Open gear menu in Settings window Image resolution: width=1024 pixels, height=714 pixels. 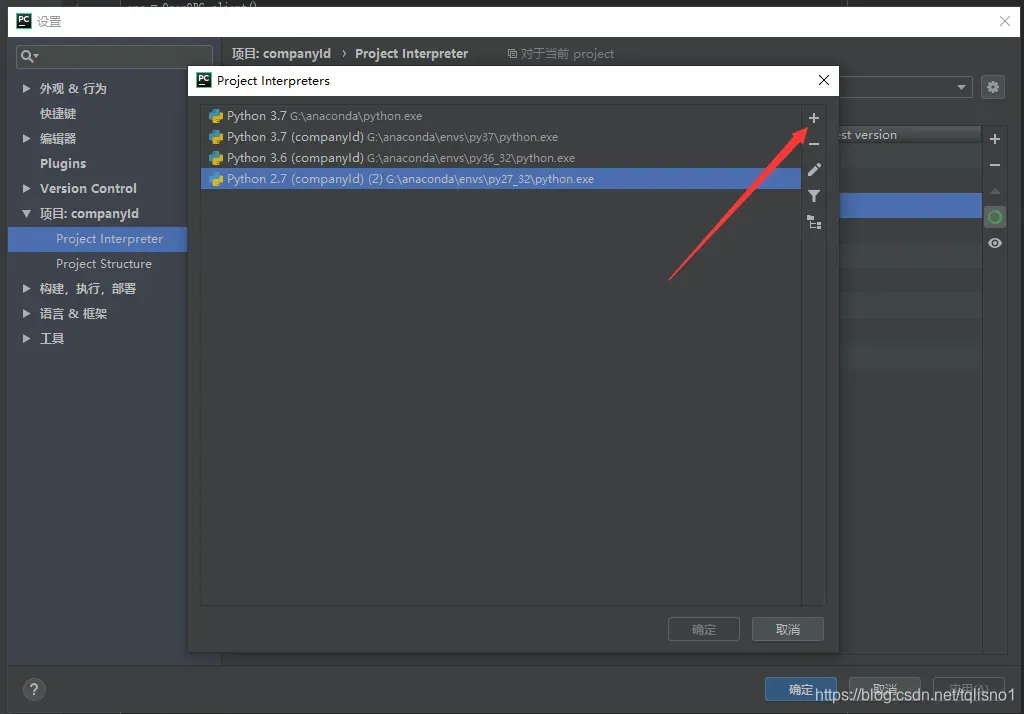pyautogui.click(x=993, y=87)
